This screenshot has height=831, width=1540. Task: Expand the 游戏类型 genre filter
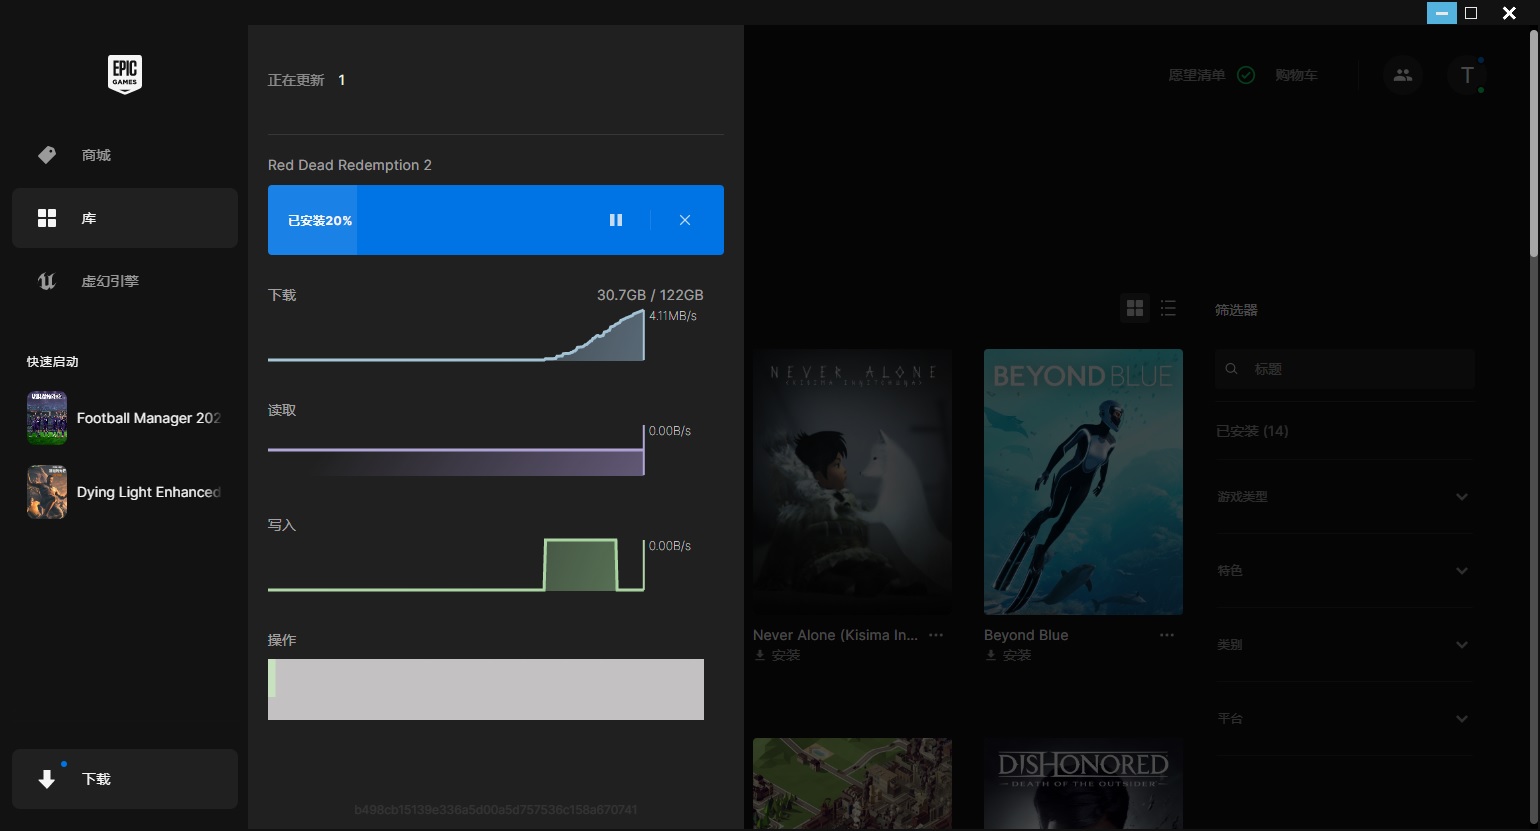[x=1345, y=497]
